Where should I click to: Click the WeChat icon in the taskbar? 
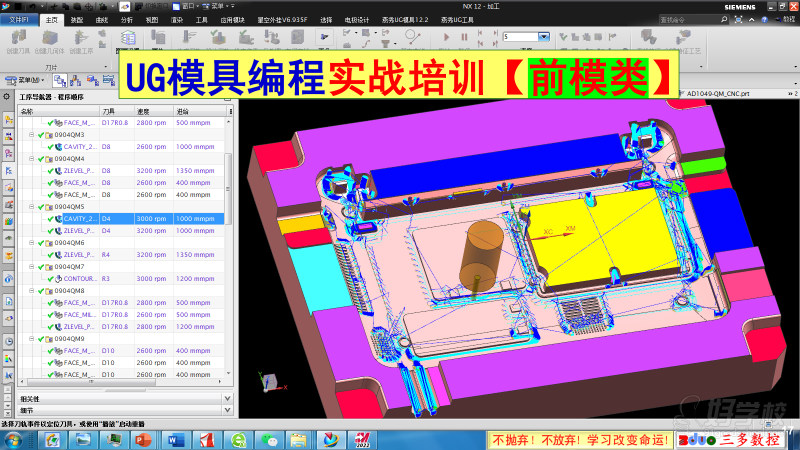click(x=268, y=440)
